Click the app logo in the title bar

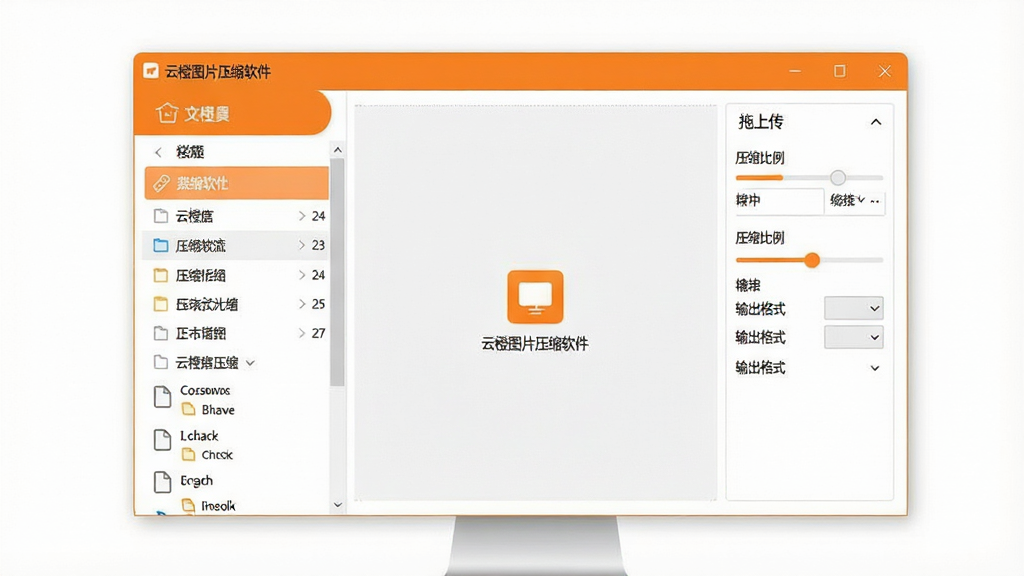151,71
